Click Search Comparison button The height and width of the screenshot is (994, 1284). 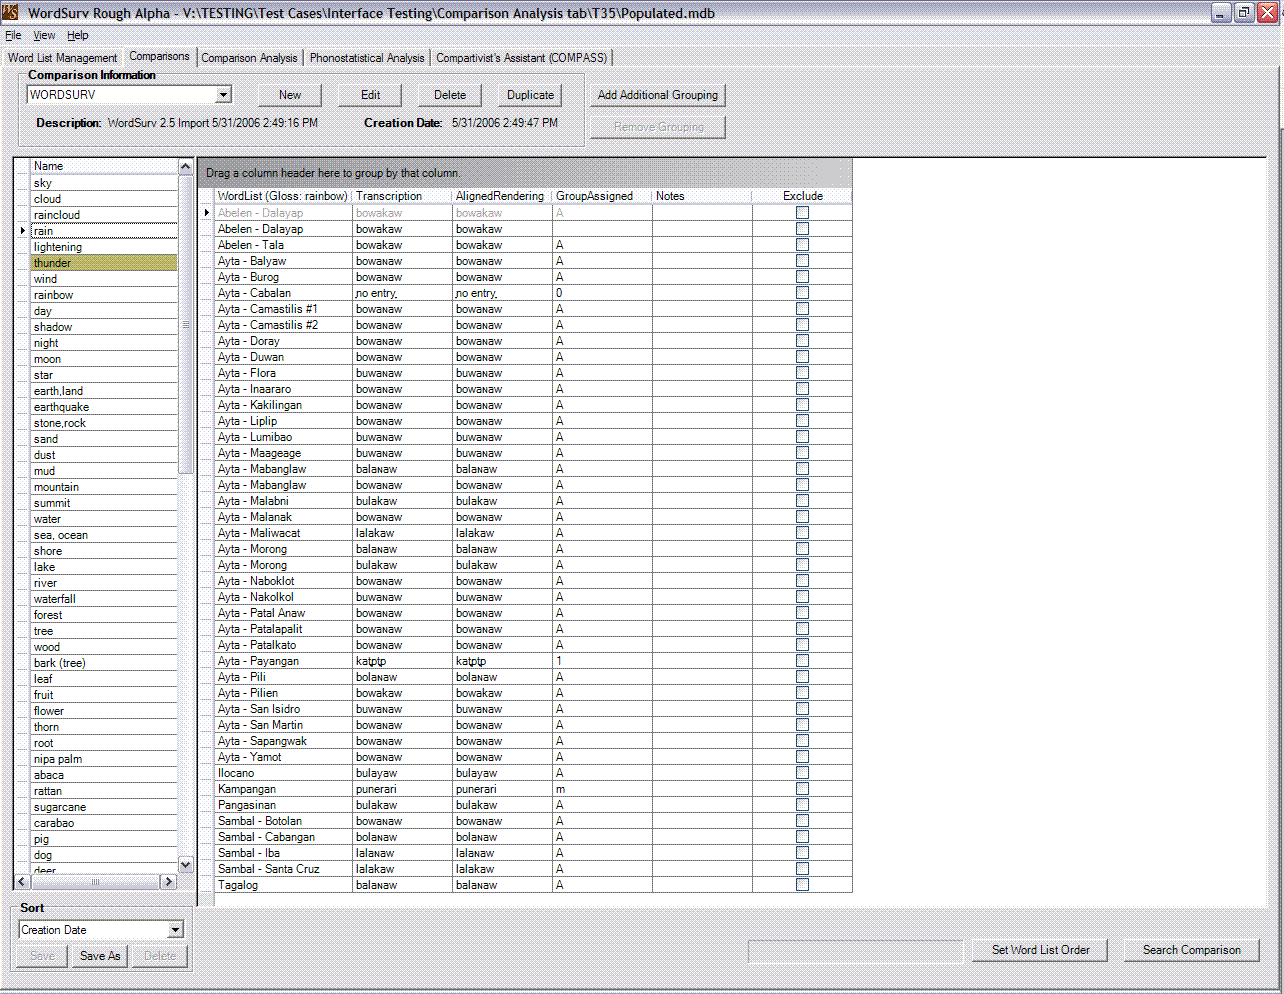coord(1192,950)
